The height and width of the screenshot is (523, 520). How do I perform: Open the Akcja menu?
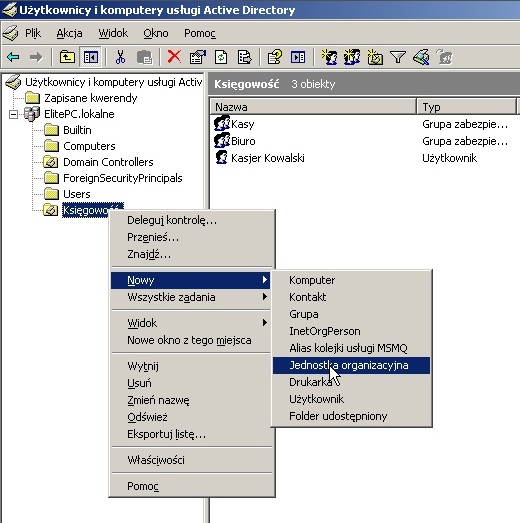69,33
